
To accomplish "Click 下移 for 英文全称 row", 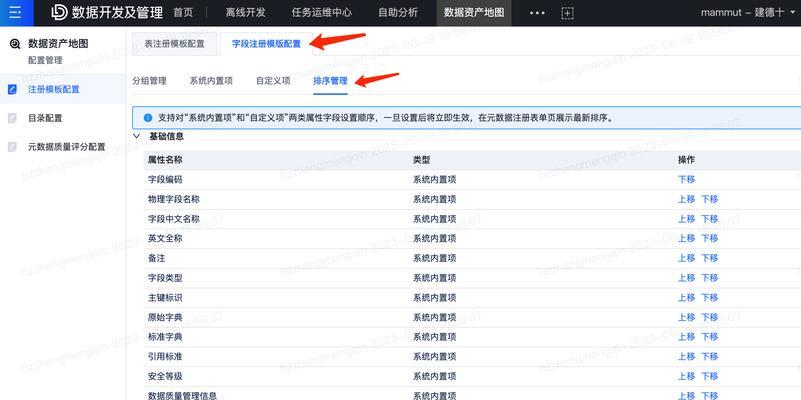I will coord(709,239).
